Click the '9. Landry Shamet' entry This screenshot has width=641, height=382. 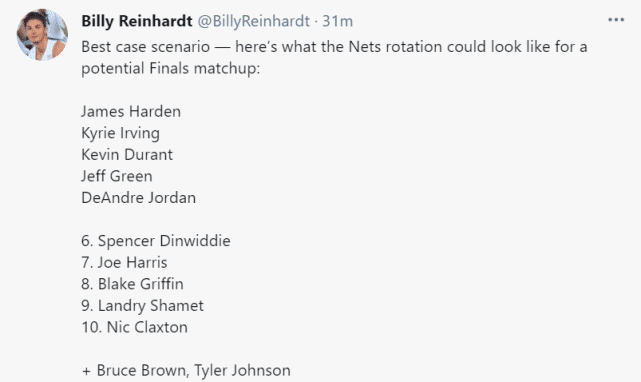142,306
